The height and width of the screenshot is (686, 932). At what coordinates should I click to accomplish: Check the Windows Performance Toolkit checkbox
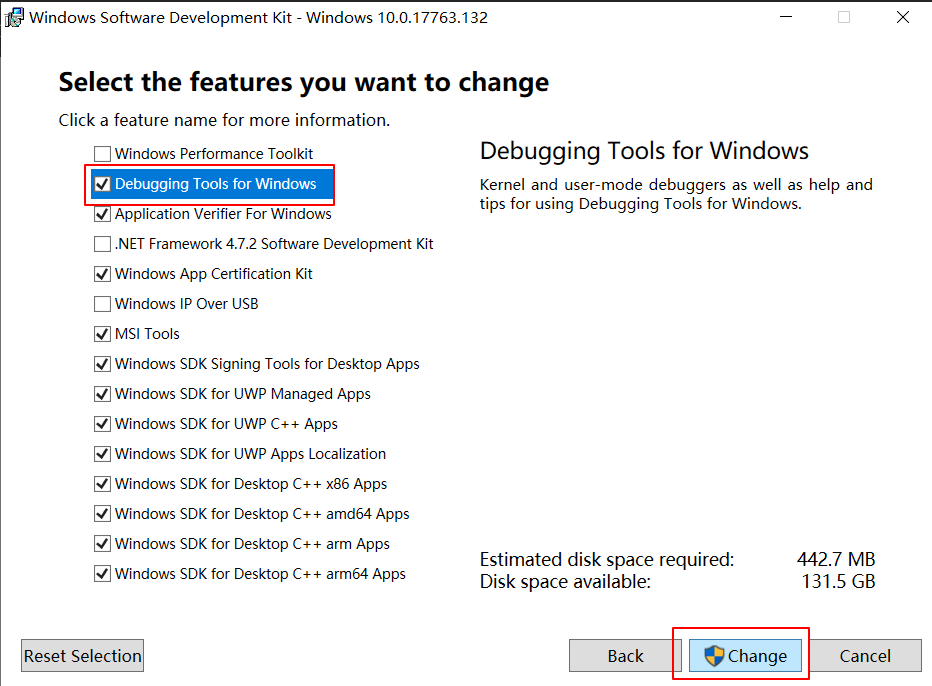pyautogui.click(x=102, y=154)
